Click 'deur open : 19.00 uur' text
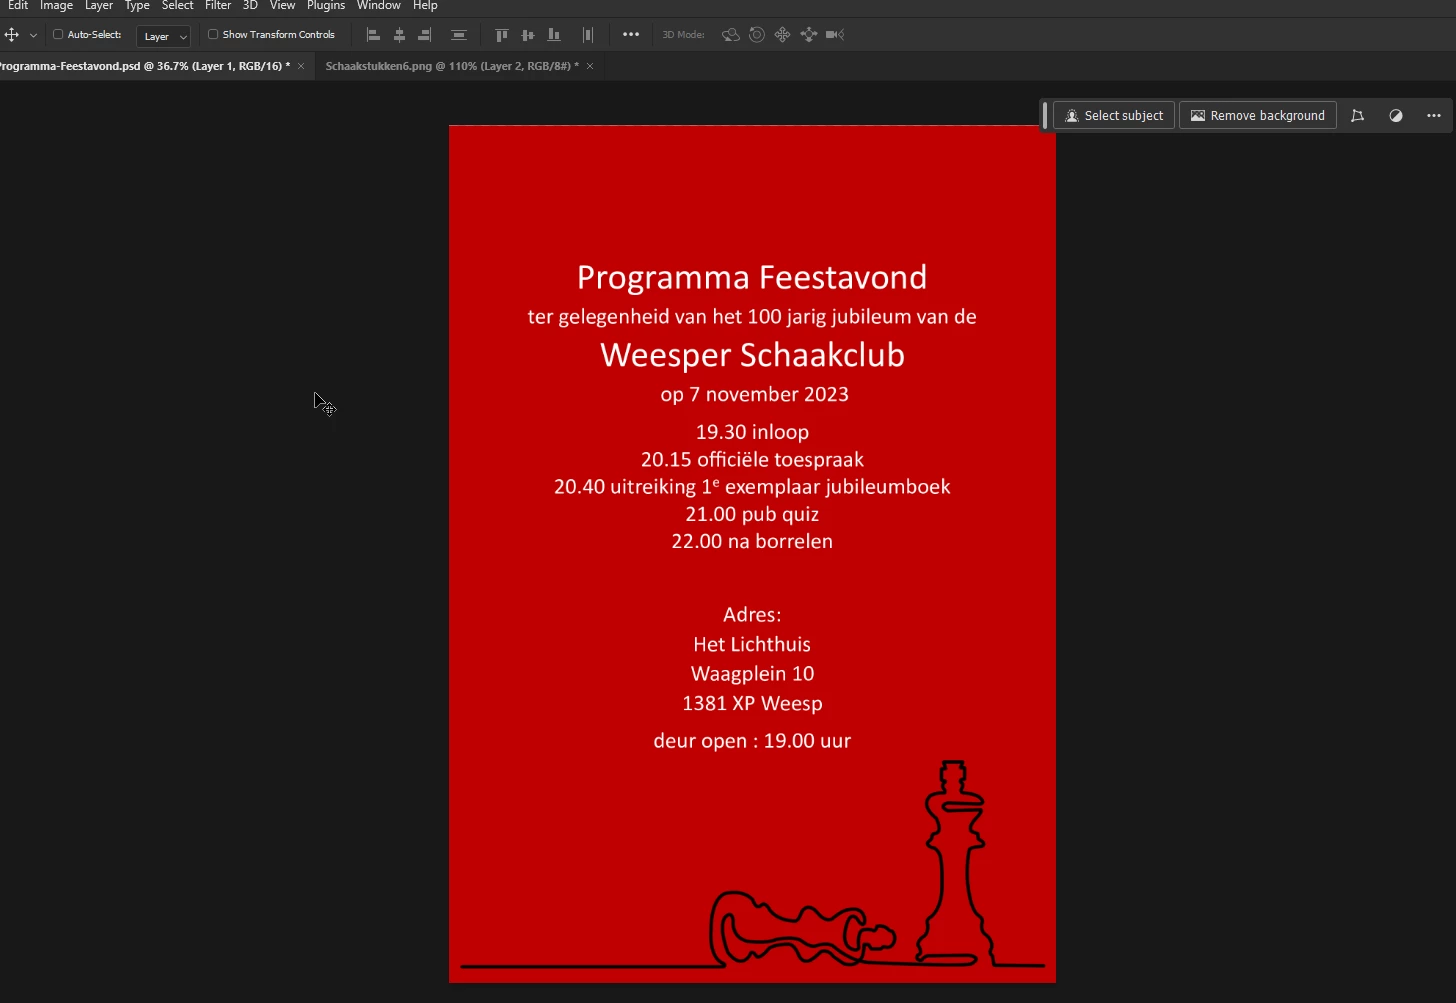The image size is (1456, 1003). click(x=752, y=741)
